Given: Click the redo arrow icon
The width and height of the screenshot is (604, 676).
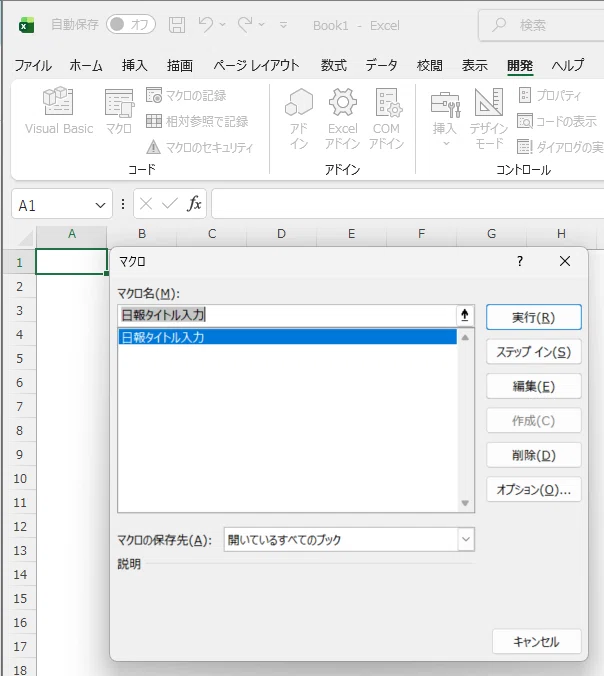Looking at the screenshot, I should tap(245, 25).
